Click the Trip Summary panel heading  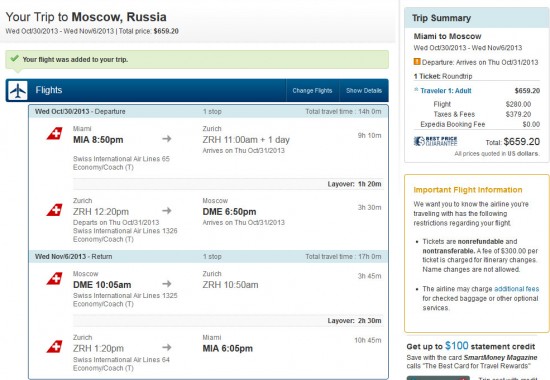[442, 18]
